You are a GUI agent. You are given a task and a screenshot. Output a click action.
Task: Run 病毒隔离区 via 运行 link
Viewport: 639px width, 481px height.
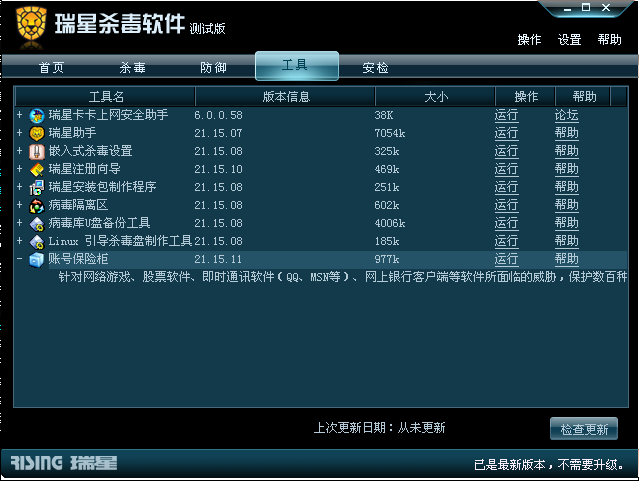507,205
